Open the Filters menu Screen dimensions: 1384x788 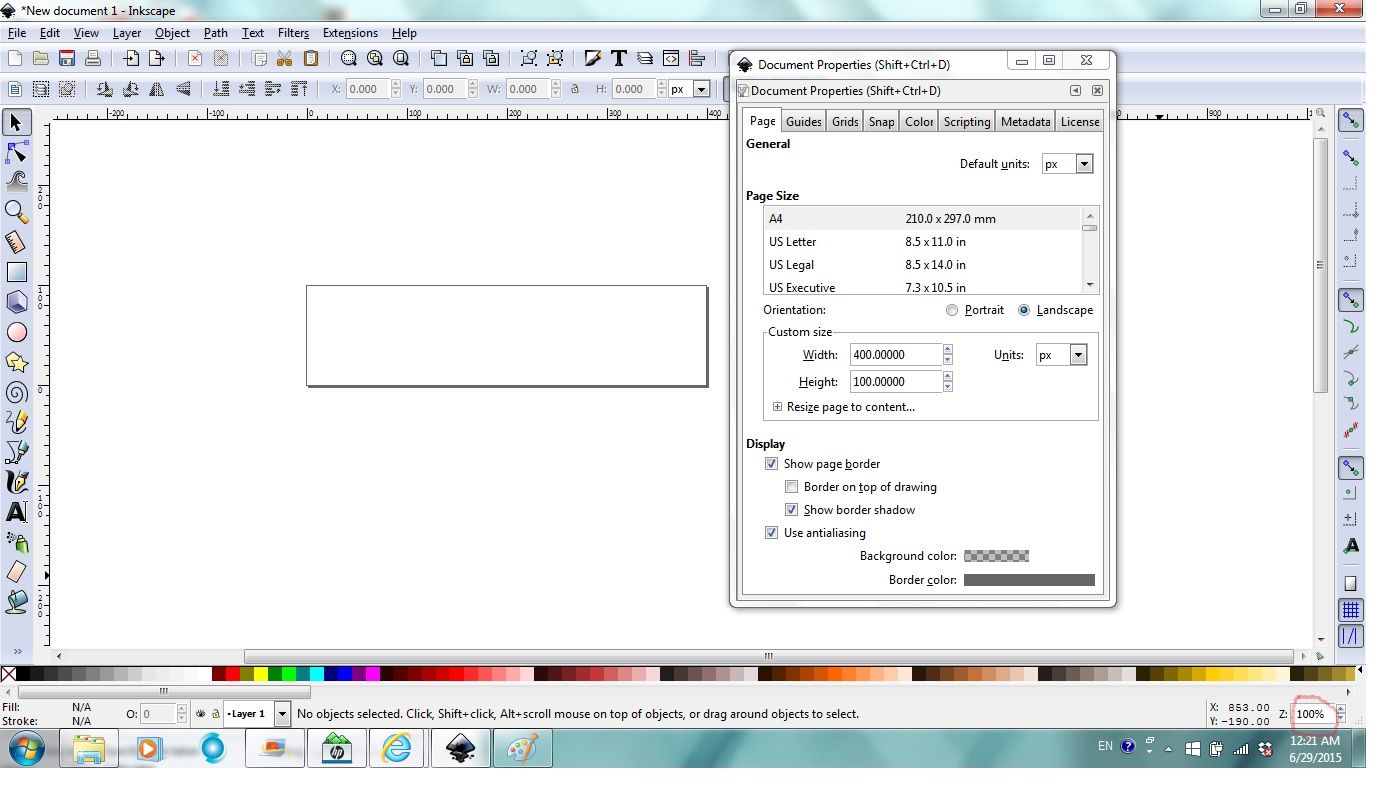pos(293,33)
